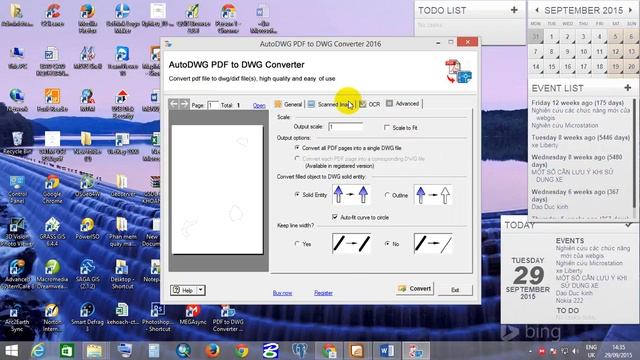Click the PDF to DWG logo graphic
The image size is (640, 360).
(458, 71)
